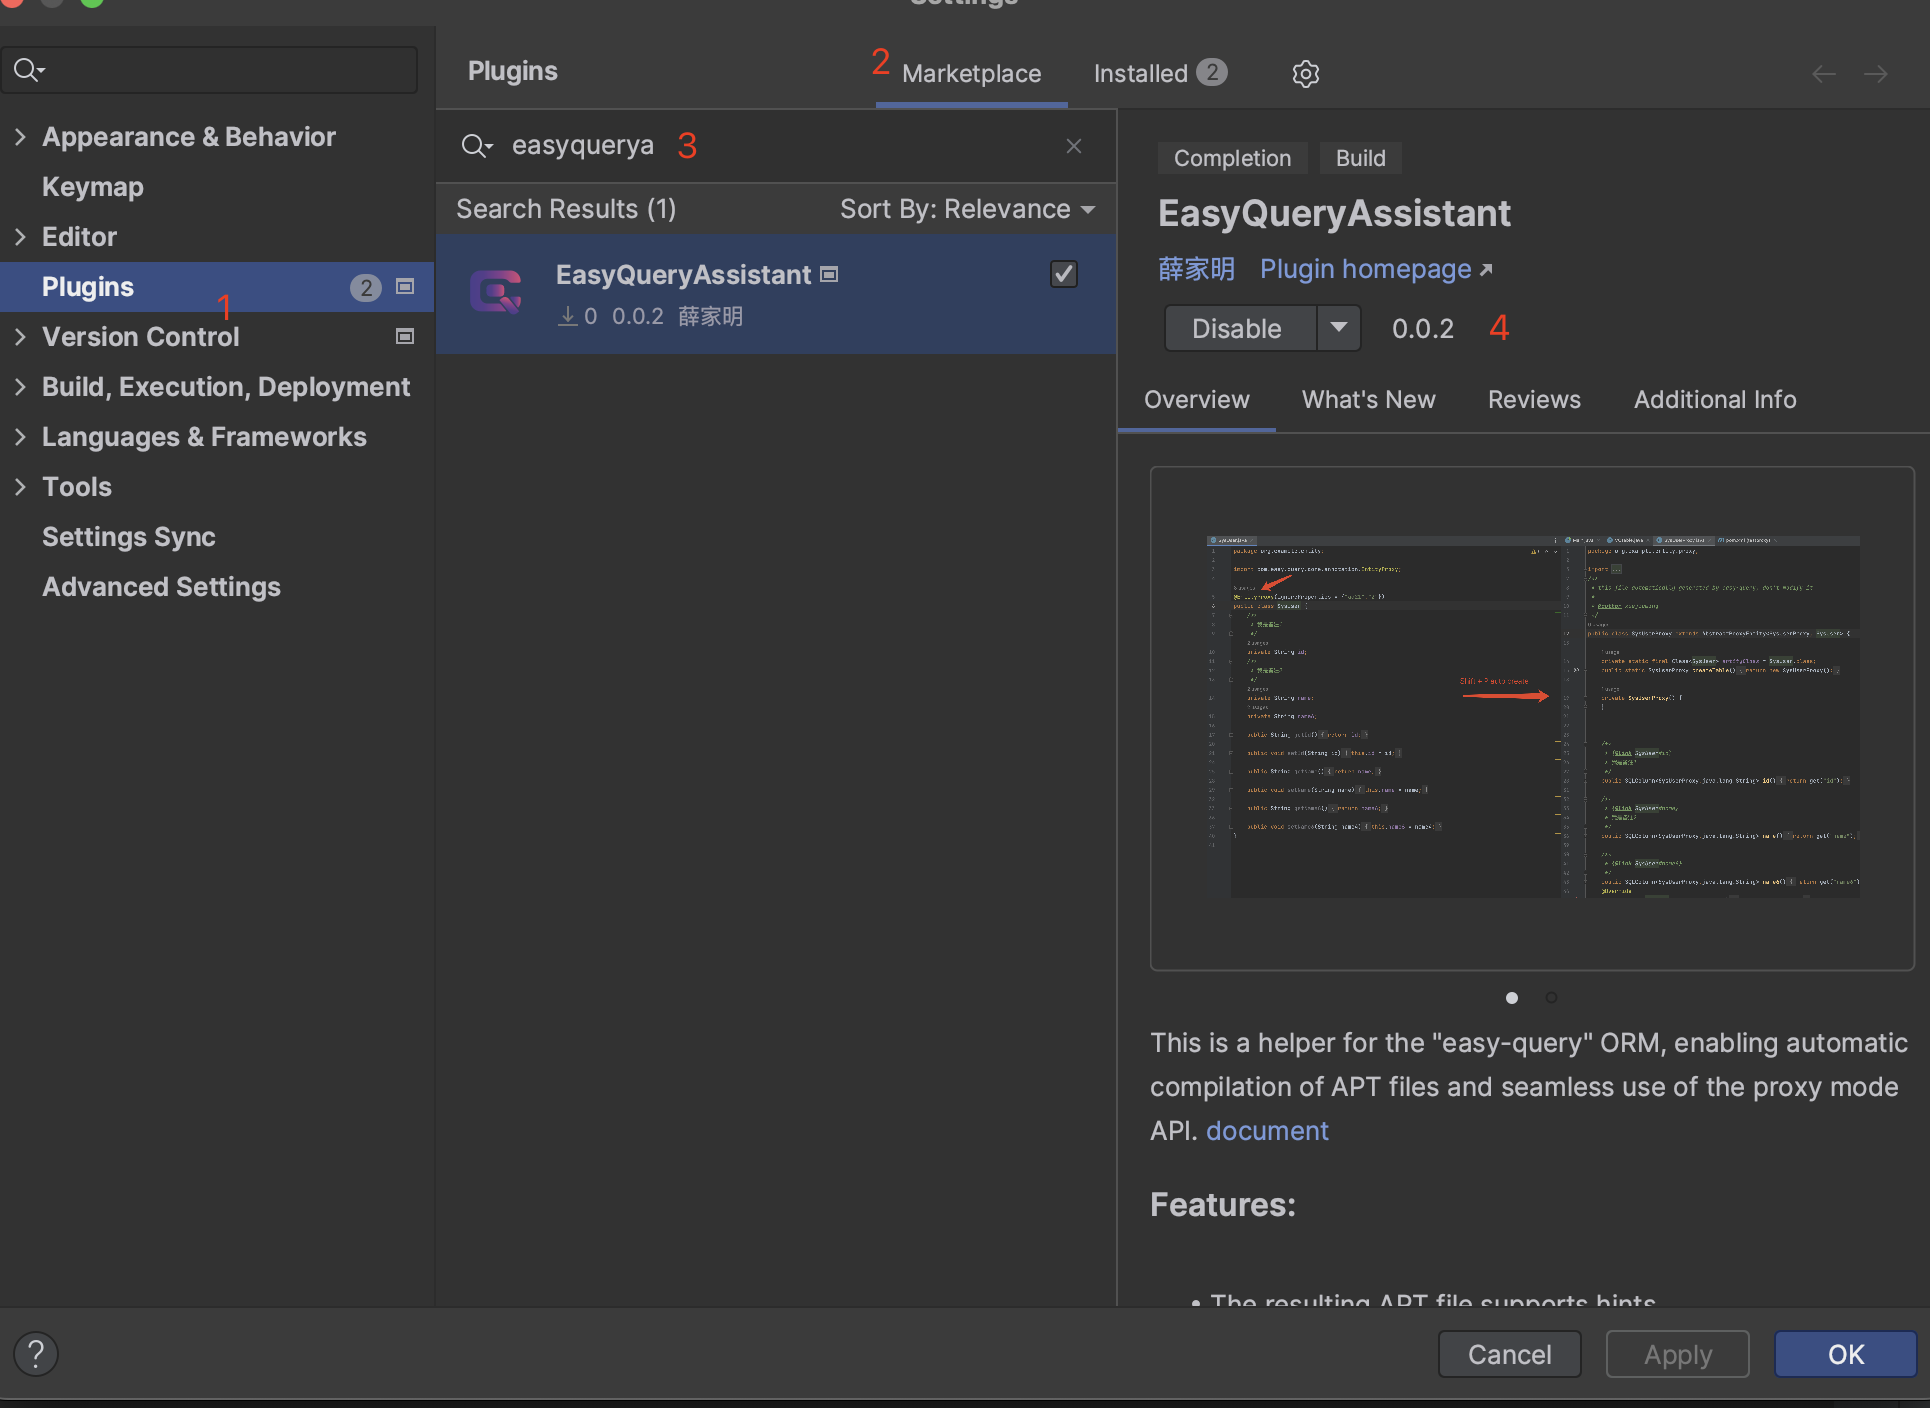Open the What's New tab
Screen dimensions: 1930x1408
1368,400
